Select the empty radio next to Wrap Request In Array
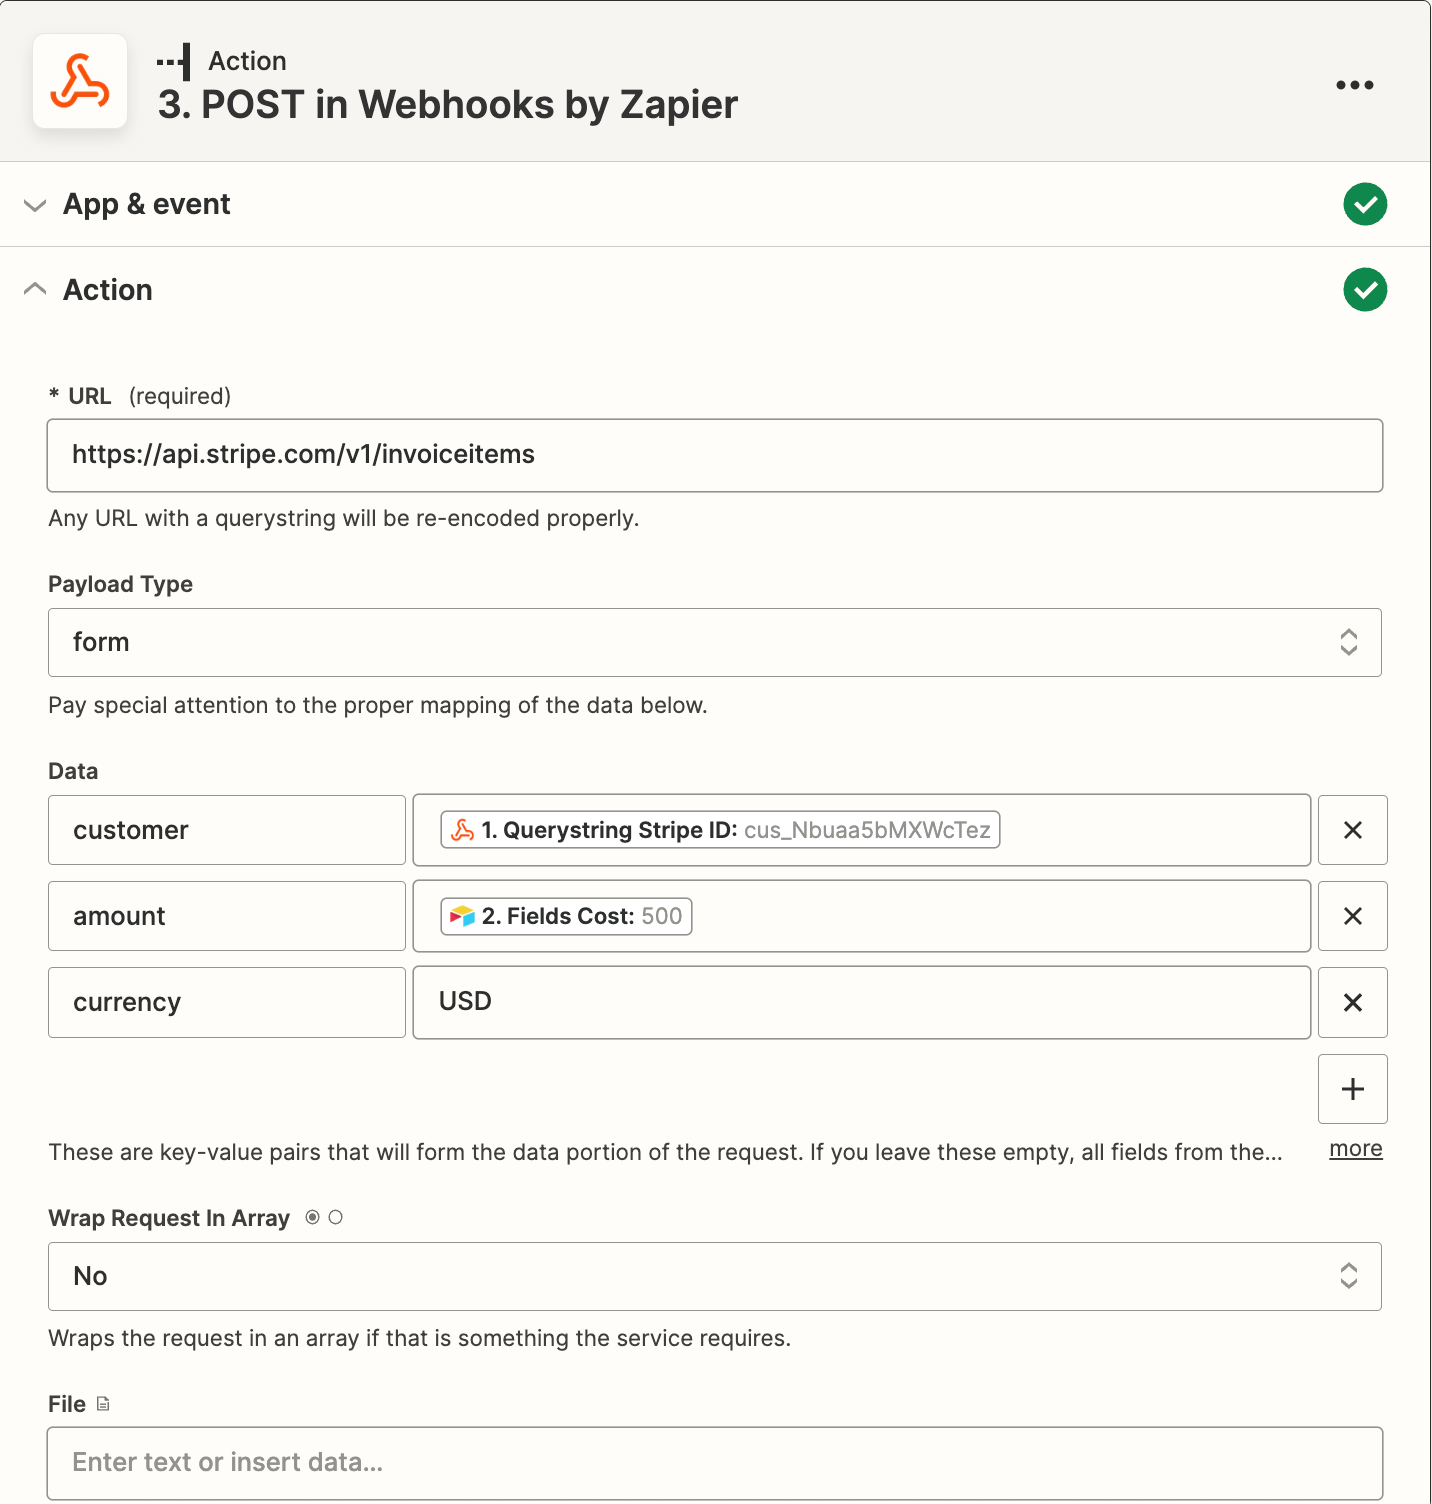Screen dimensions: 1432x1504 [x=336, y=1217]
